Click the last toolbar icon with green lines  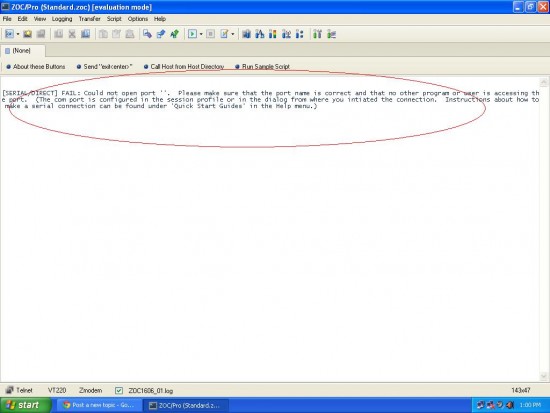click(331, 34)
